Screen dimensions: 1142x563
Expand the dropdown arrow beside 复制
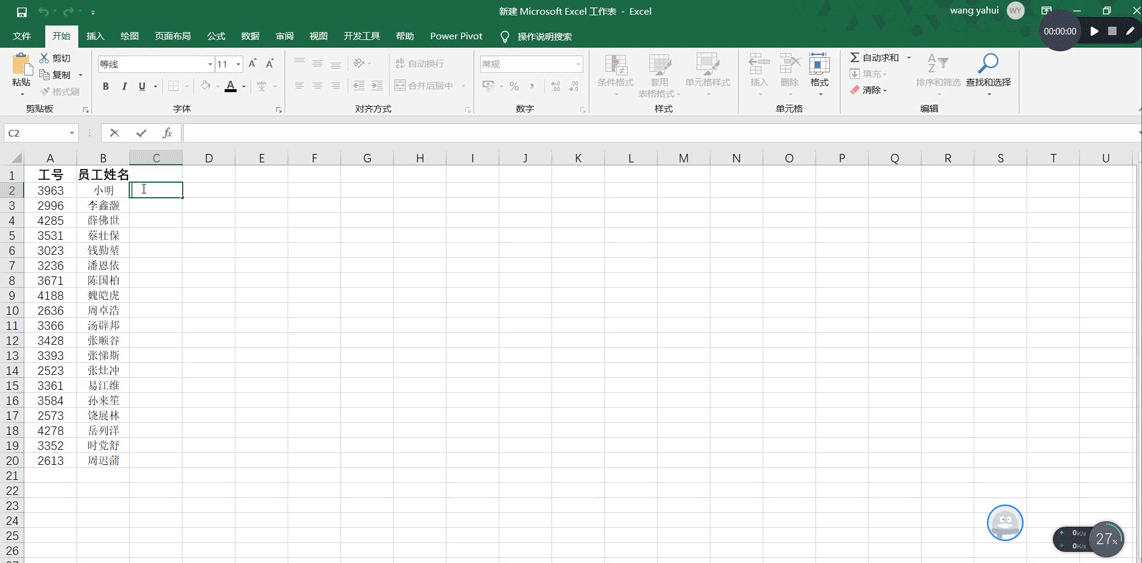(80, 75)
